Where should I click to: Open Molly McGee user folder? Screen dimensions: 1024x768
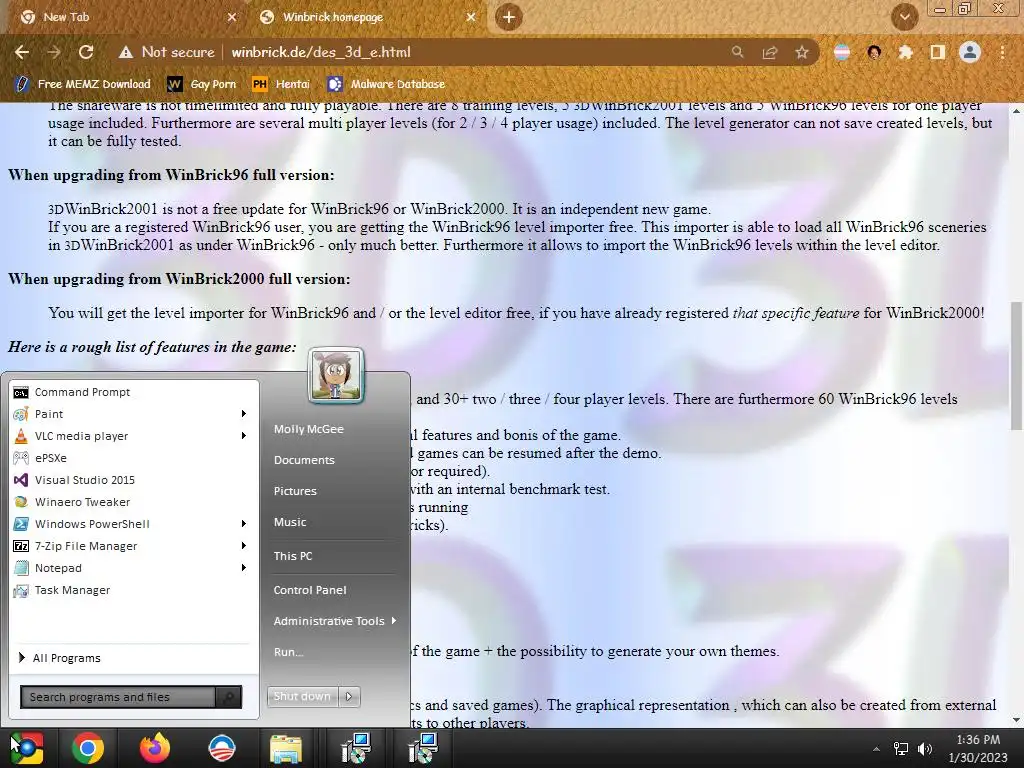click(x=309, y=429)
